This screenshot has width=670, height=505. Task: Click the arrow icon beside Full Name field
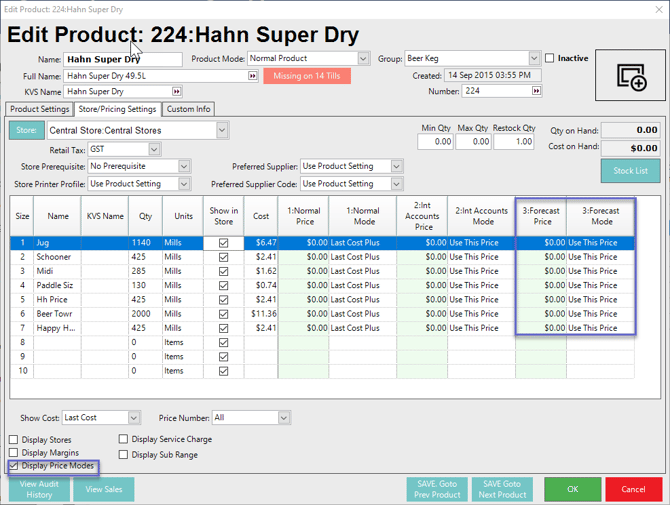253,76
